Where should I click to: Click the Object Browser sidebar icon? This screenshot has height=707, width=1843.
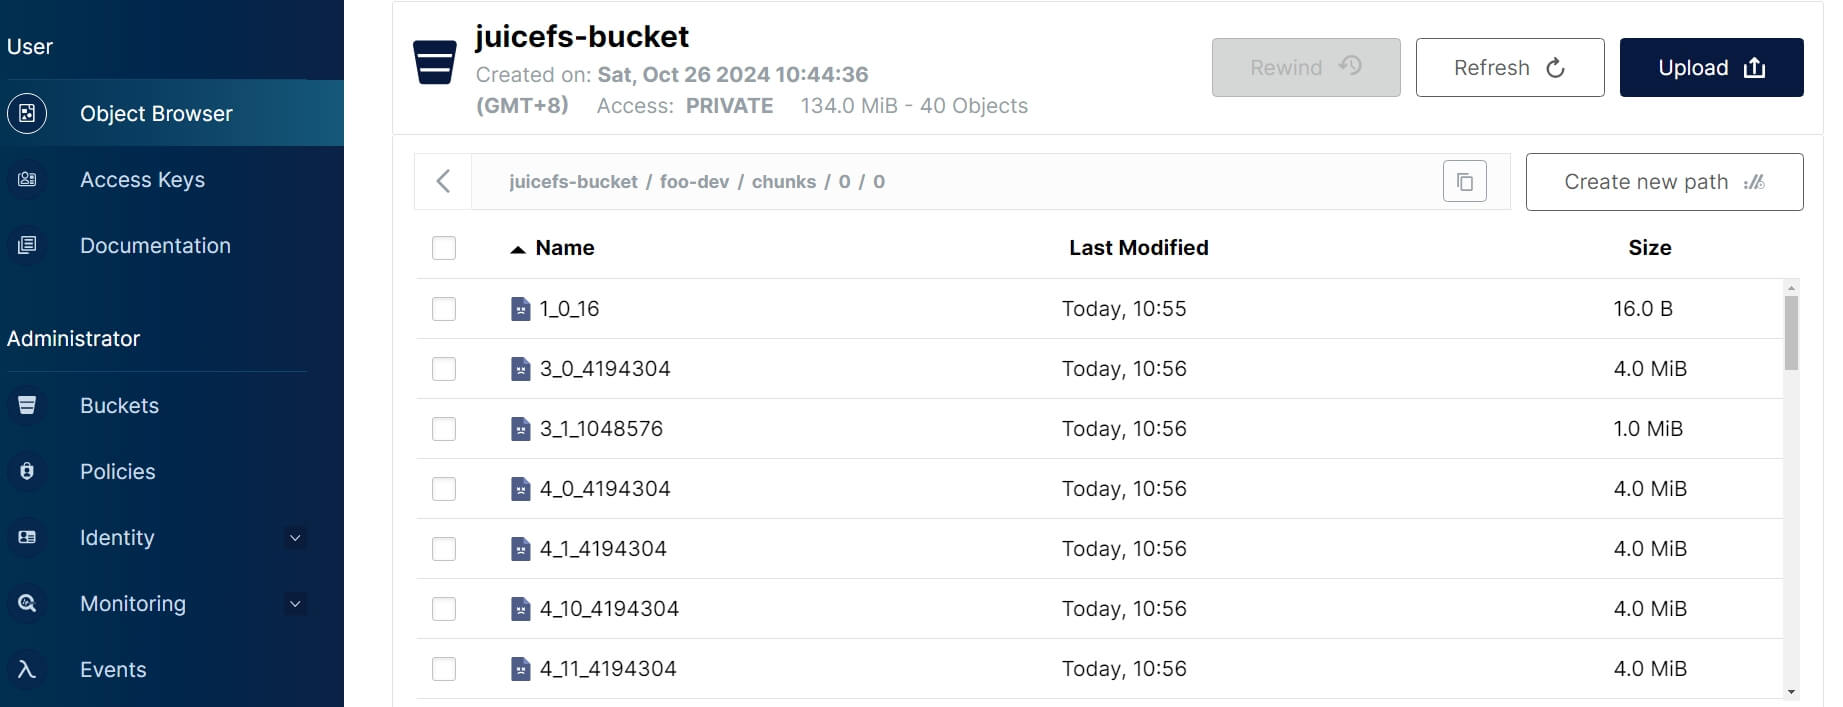[x=27, y=113]
